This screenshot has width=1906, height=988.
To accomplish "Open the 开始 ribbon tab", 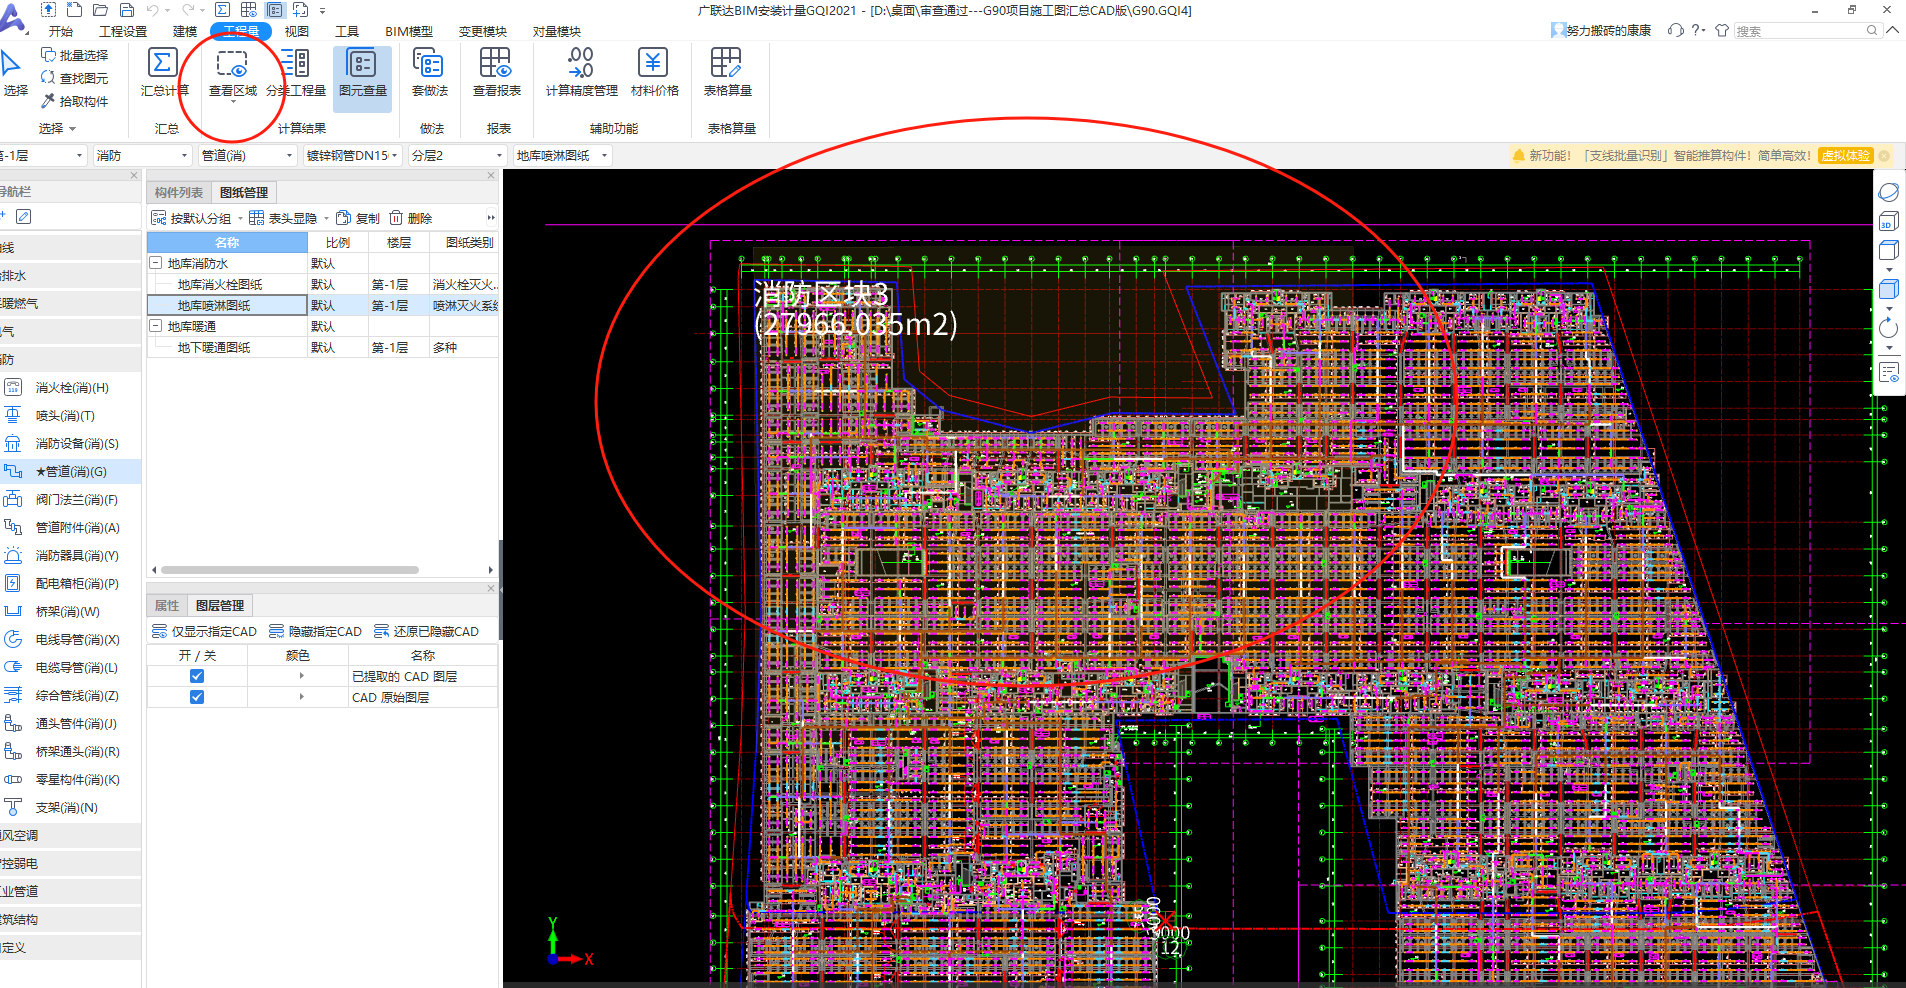I will [61, 31].
